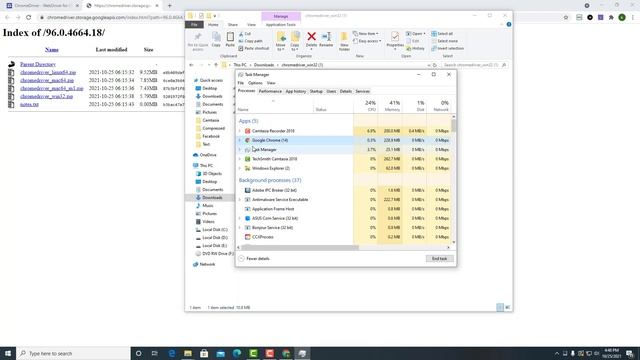The width and height of the screenshot is (640, 360).
Task: Click the Paste clipboard icon in ribbon
Action: (x=230, y=37)
